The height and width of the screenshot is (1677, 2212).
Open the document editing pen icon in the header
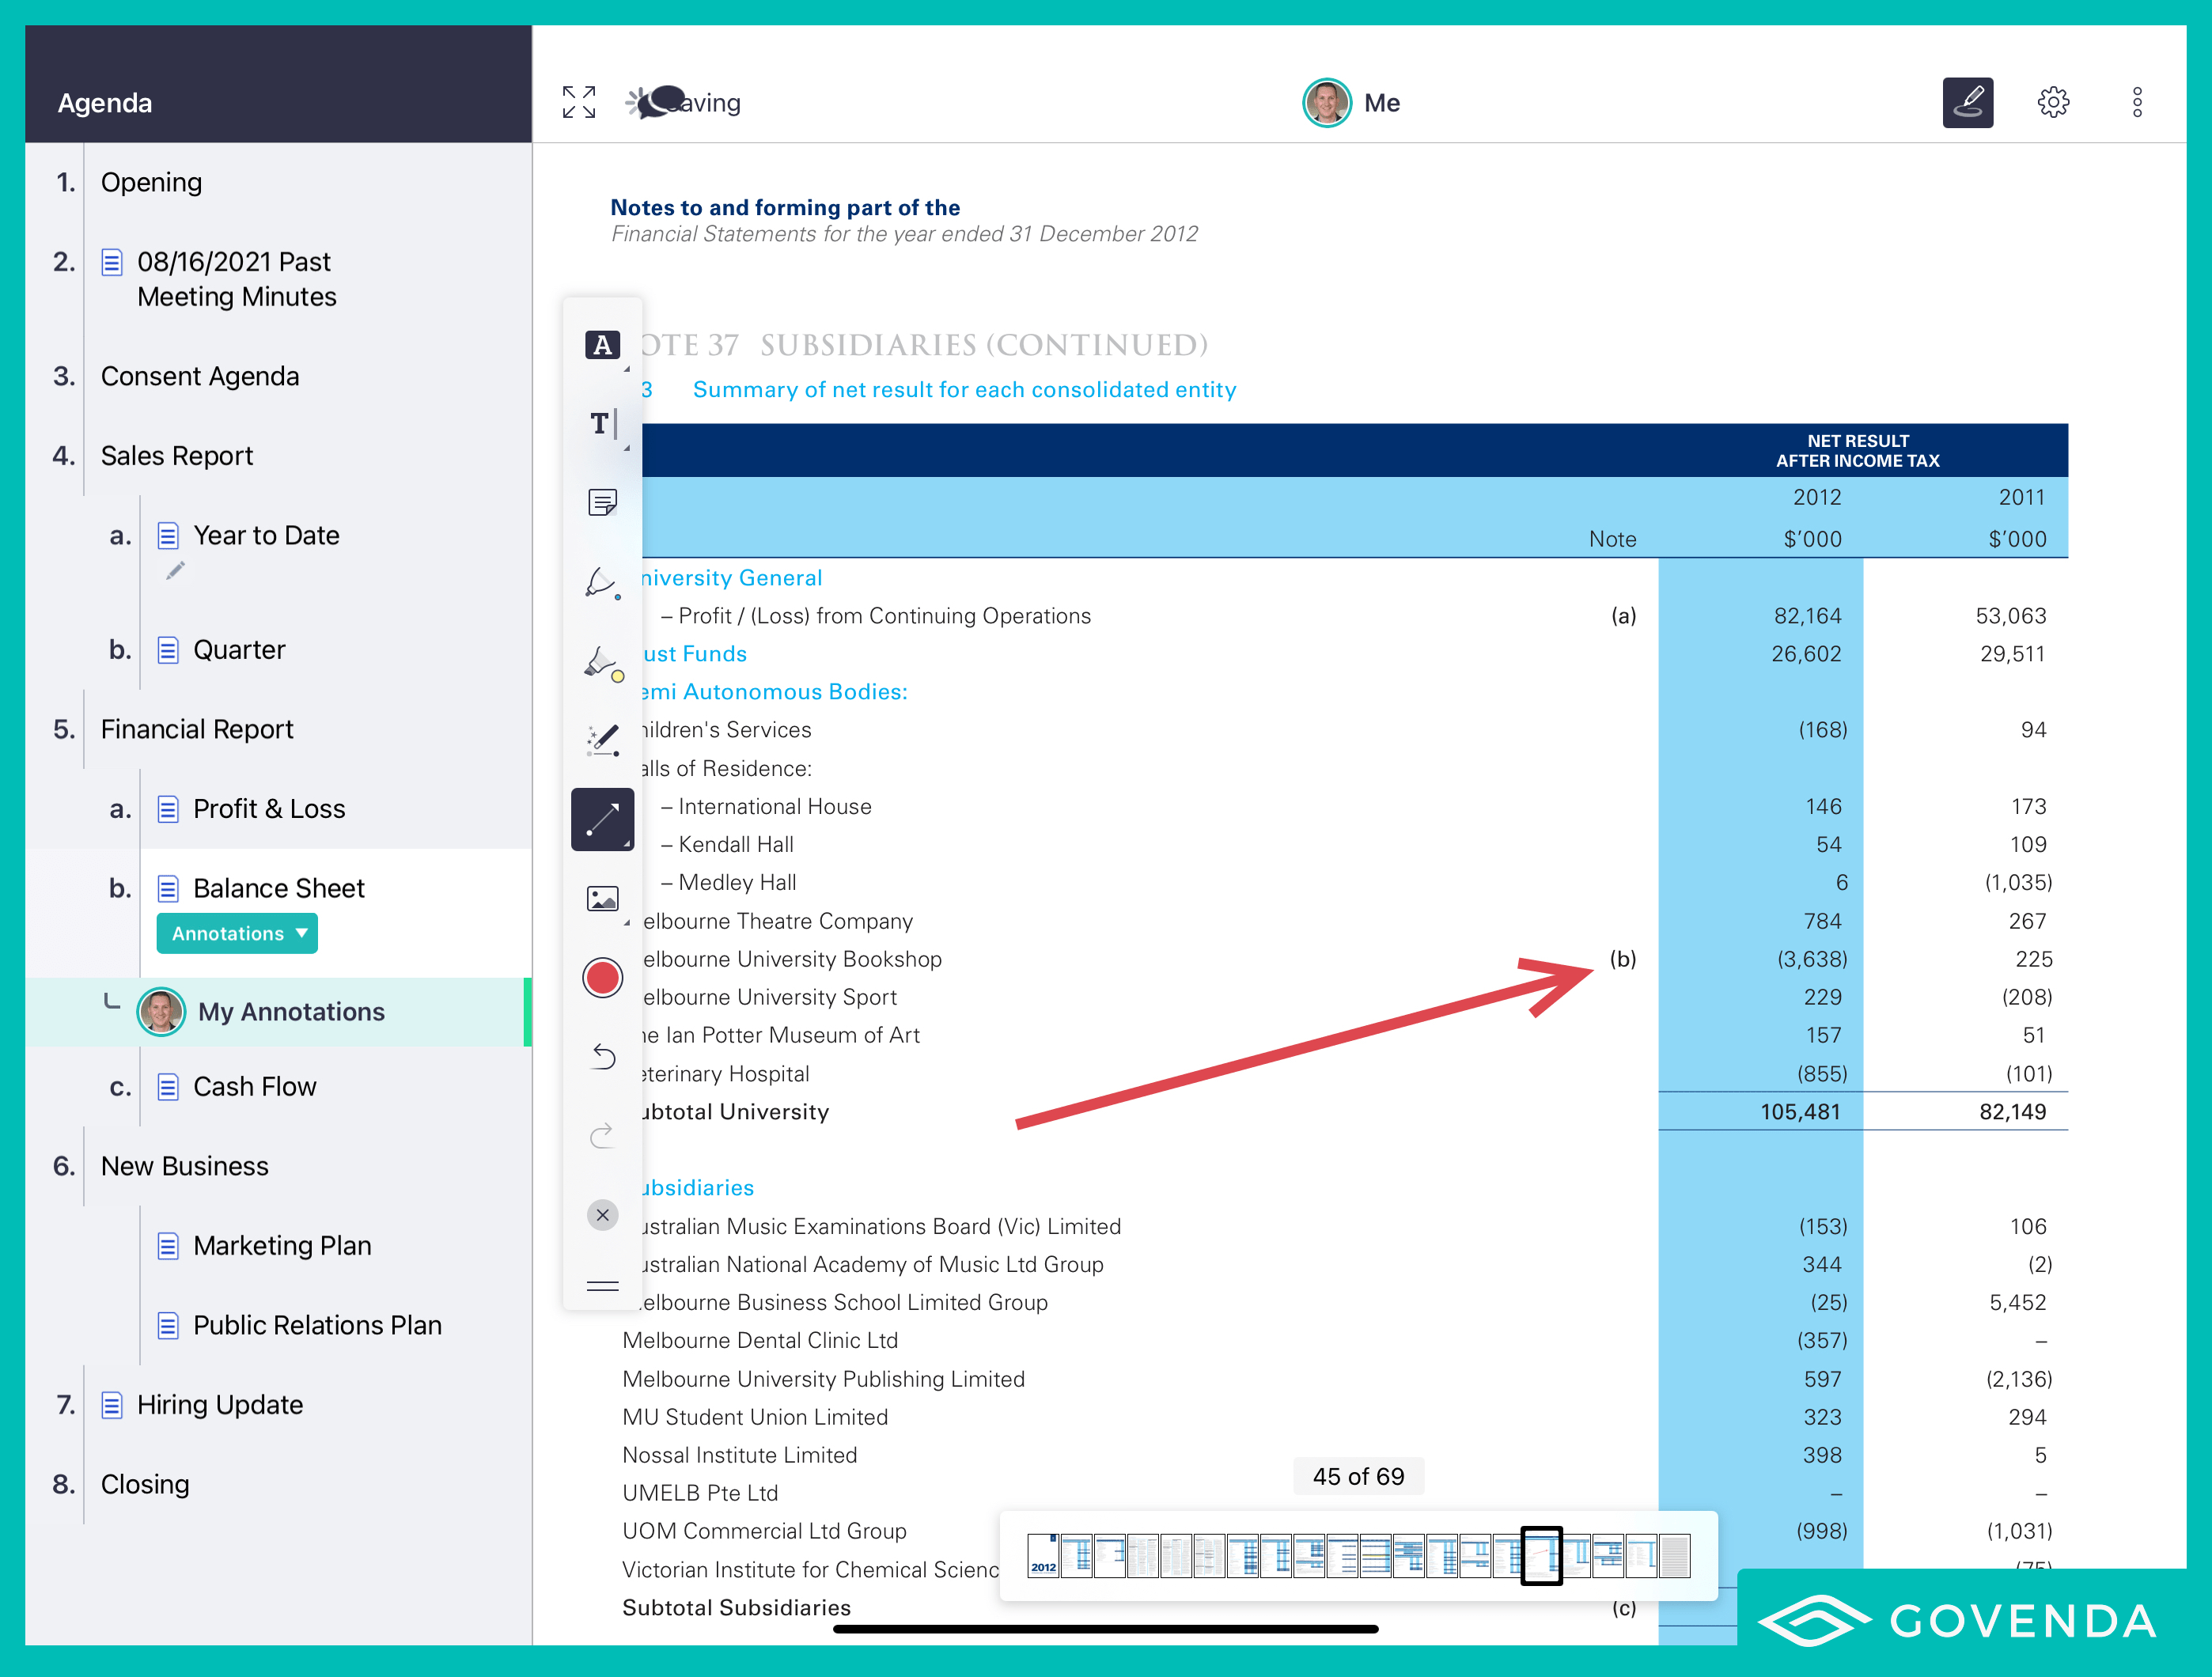[1967, 101]
